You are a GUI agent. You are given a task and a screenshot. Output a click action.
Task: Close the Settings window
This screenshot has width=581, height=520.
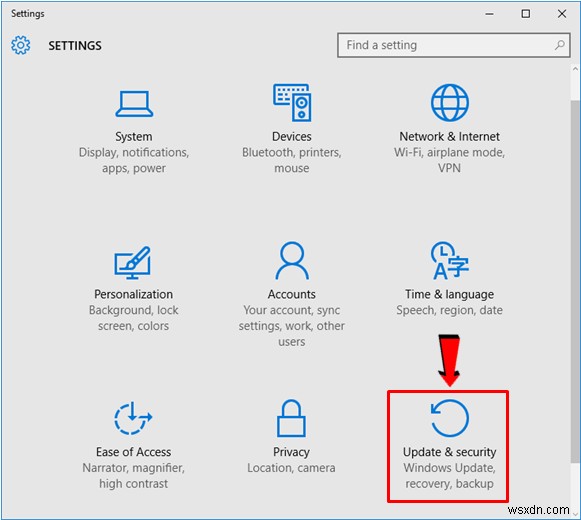(x=562, y=14)
